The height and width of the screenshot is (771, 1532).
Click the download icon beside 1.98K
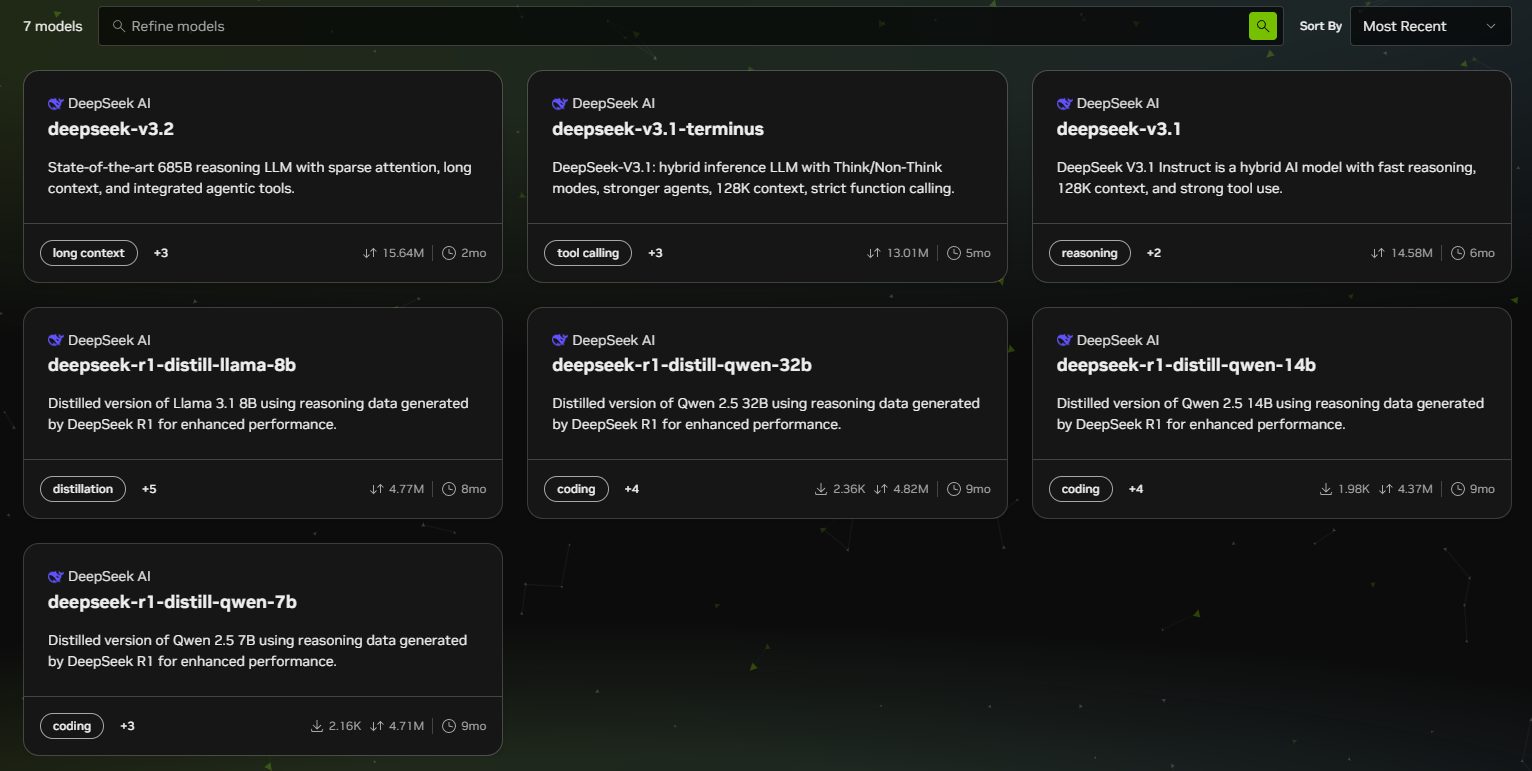coord(1326,489)
